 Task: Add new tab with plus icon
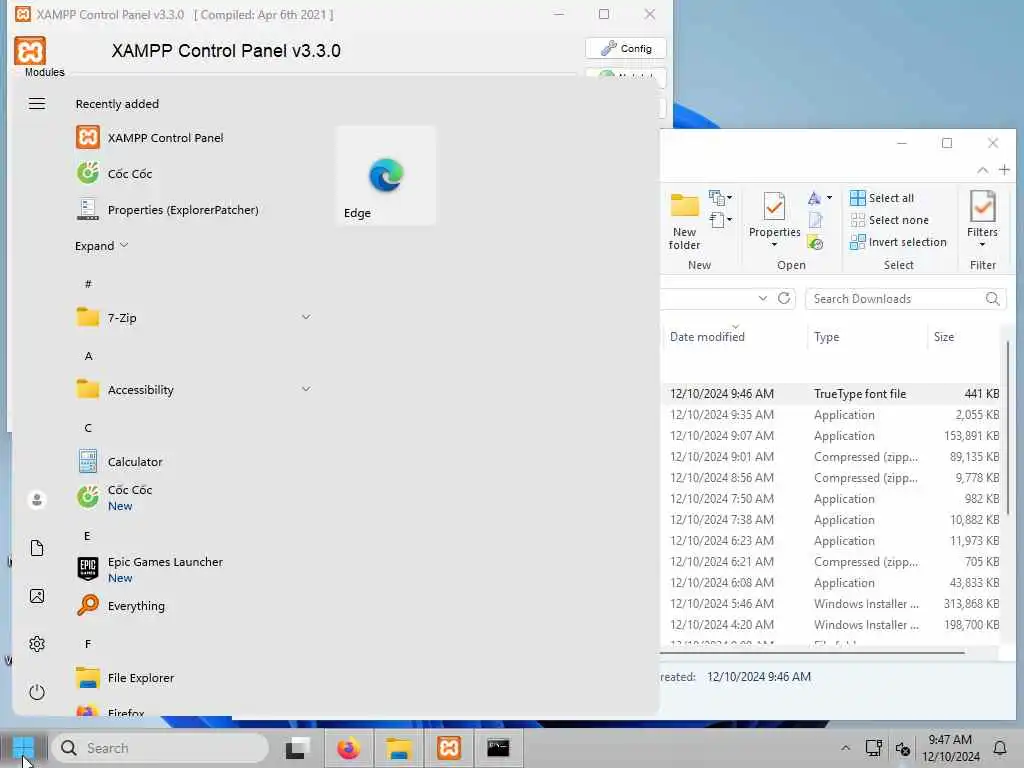click(x=1004, y=170)
